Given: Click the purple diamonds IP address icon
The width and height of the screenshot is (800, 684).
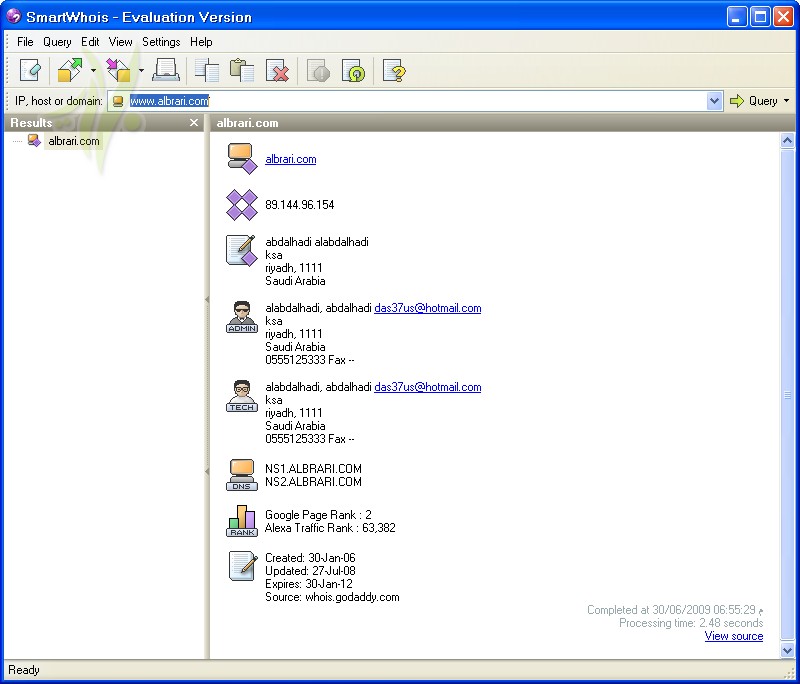Looking at the screenshot, I should (x=242, y=205).
